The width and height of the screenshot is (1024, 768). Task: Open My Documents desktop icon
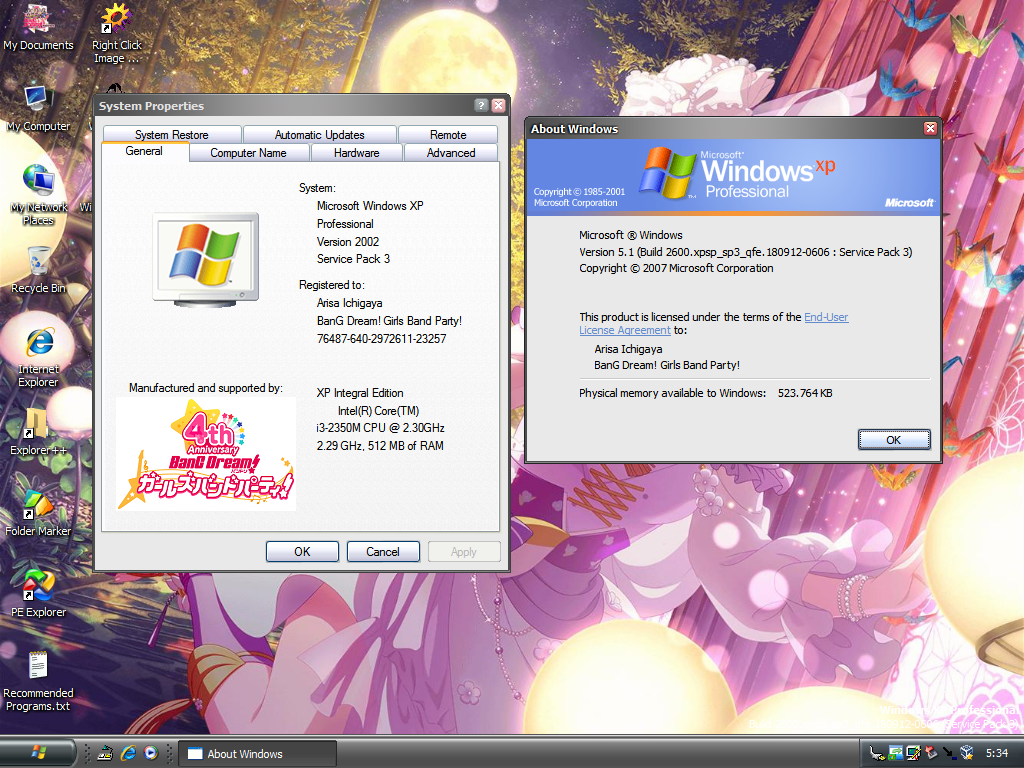[x=38, y=27]
